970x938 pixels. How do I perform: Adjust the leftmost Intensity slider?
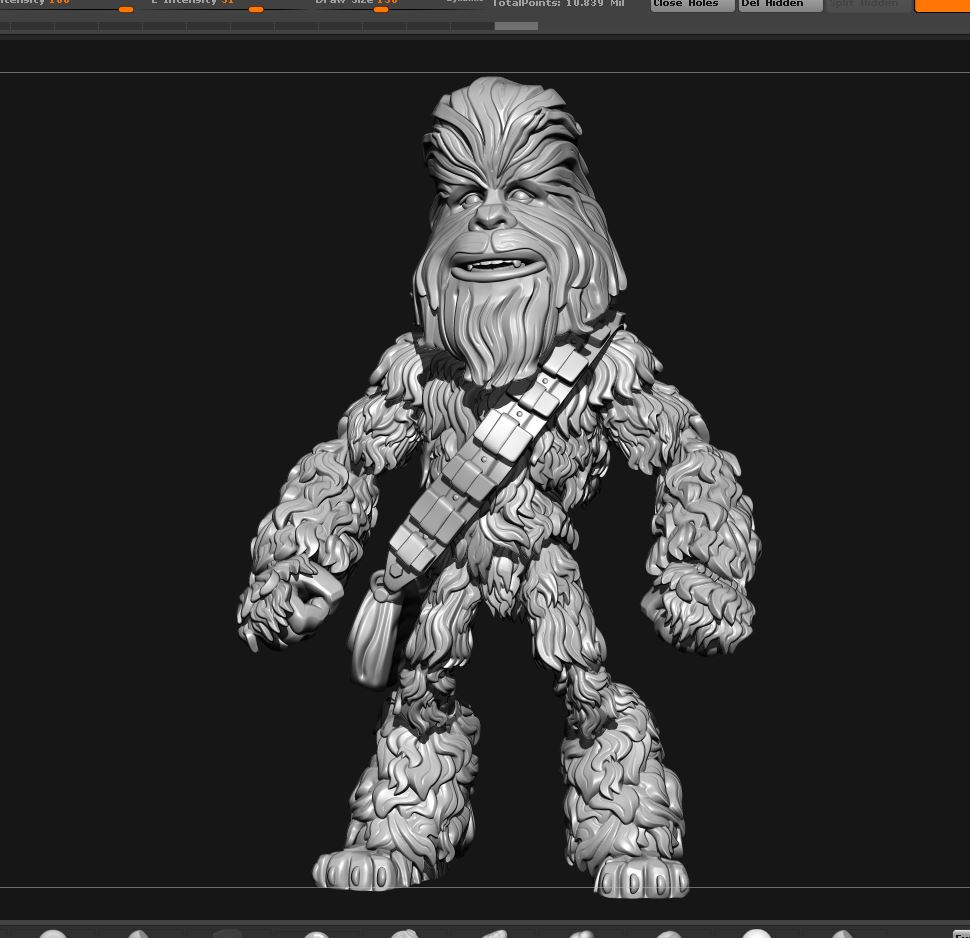point(126,9)
